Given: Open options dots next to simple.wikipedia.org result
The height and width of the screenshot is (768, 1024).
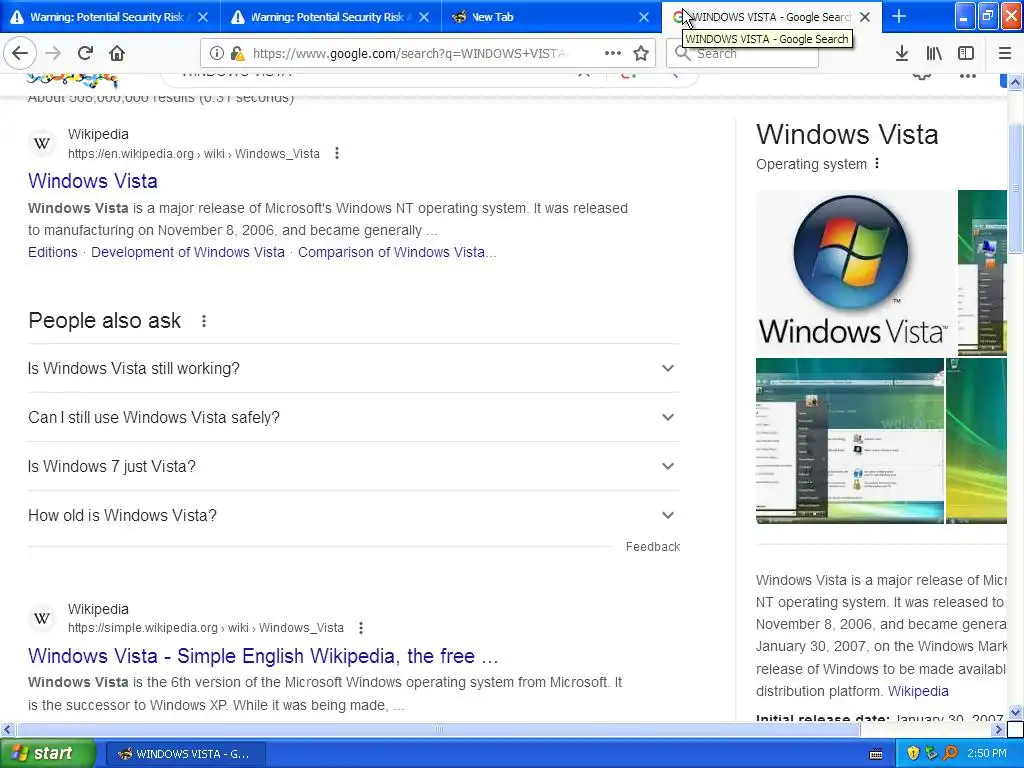Looking at the screenshot, I should click(361, 628).
